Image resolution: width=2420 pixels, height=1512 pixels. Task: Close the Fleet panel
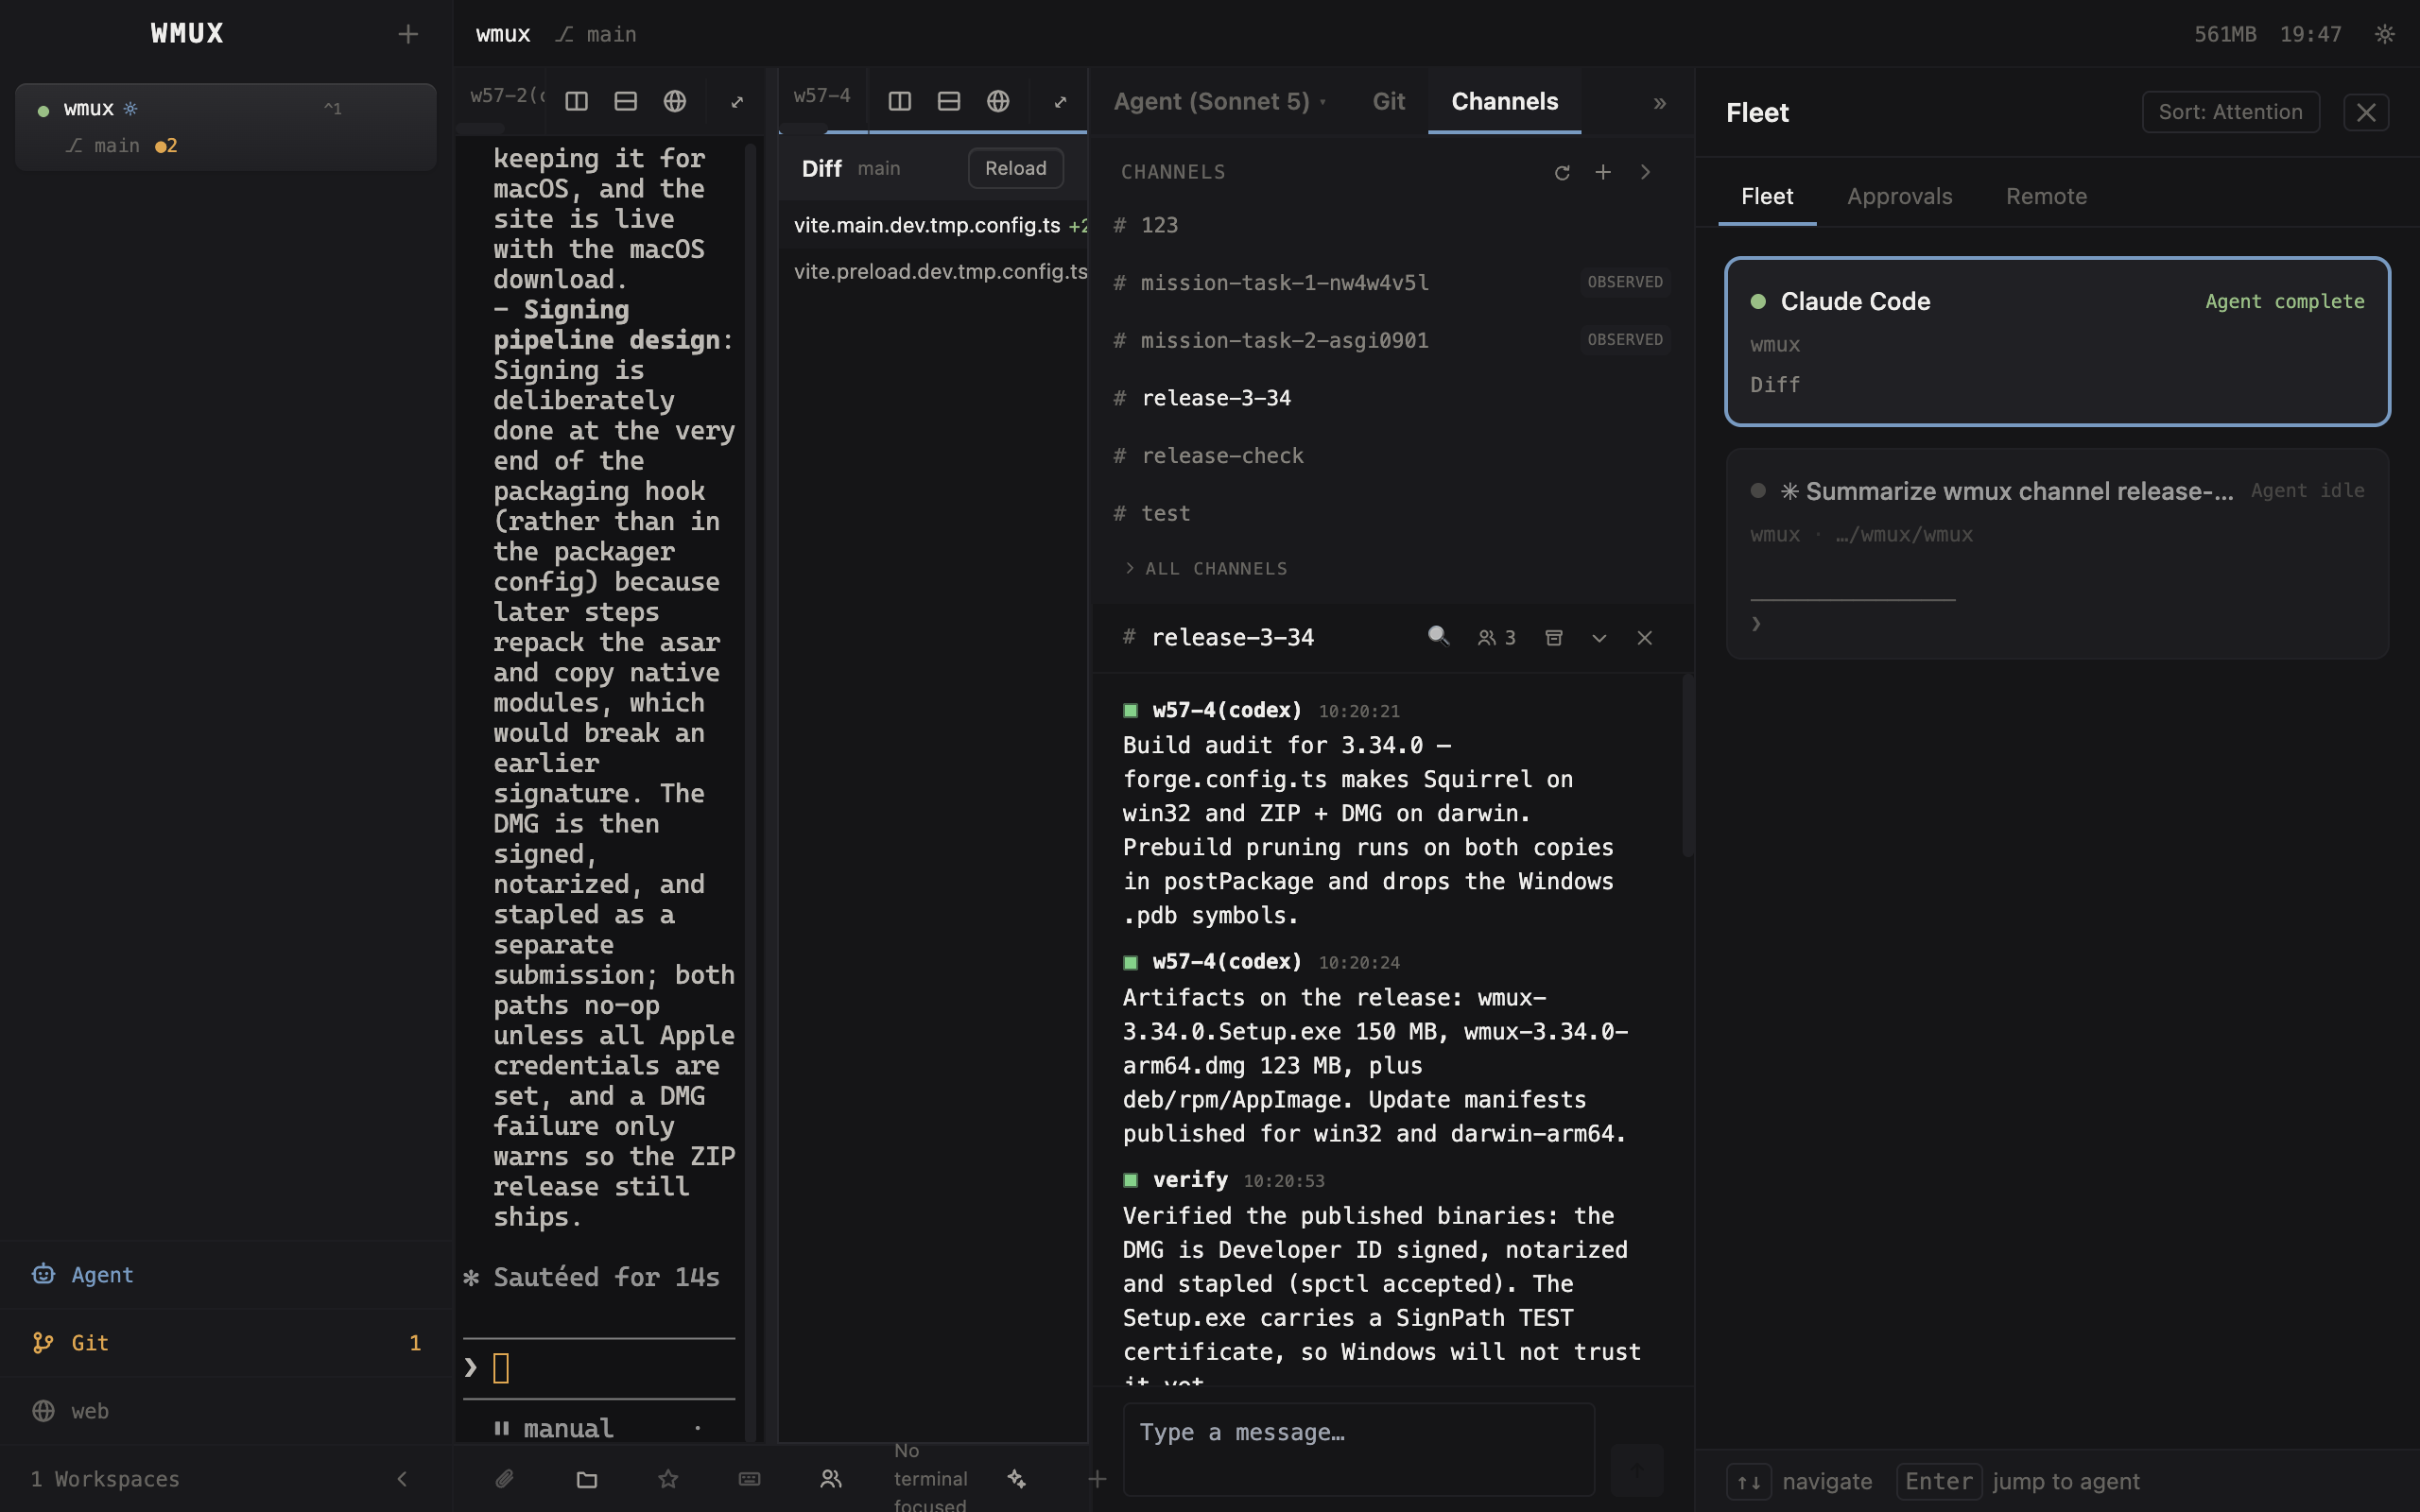point(2366,112)
